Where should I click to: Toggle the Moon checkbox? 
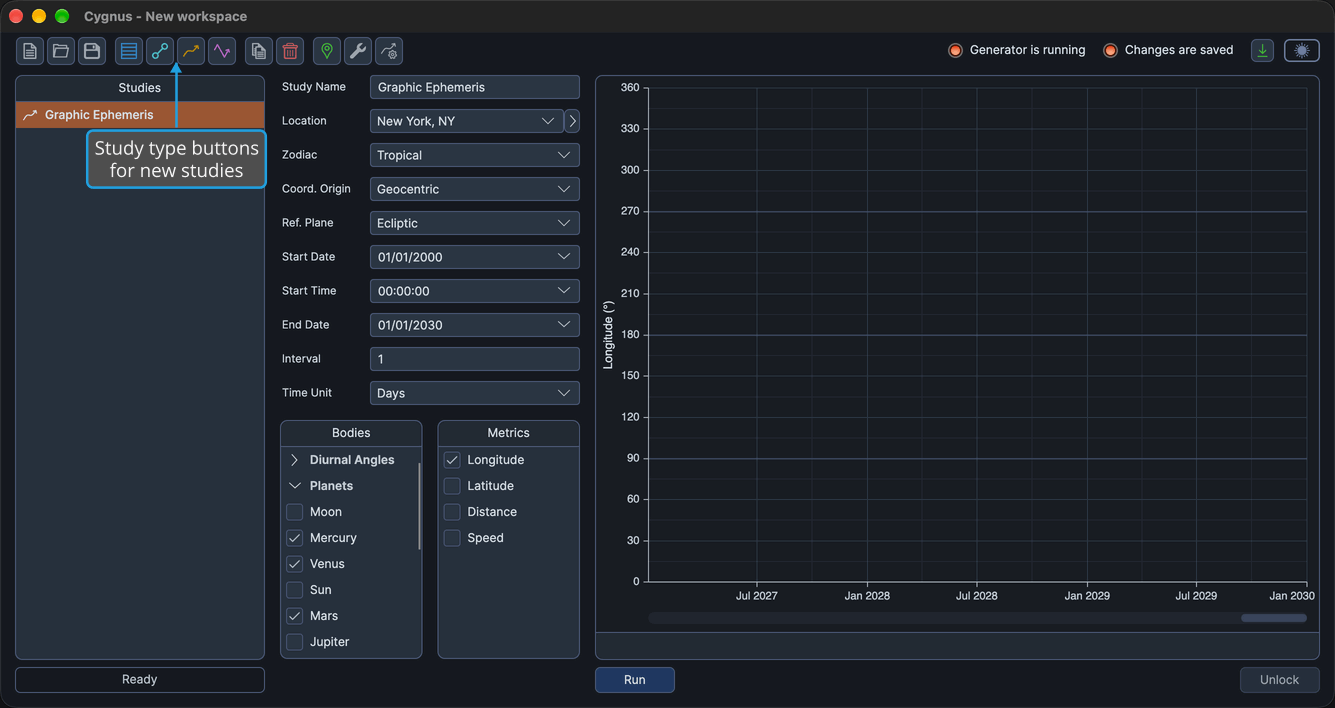point(295,512)
